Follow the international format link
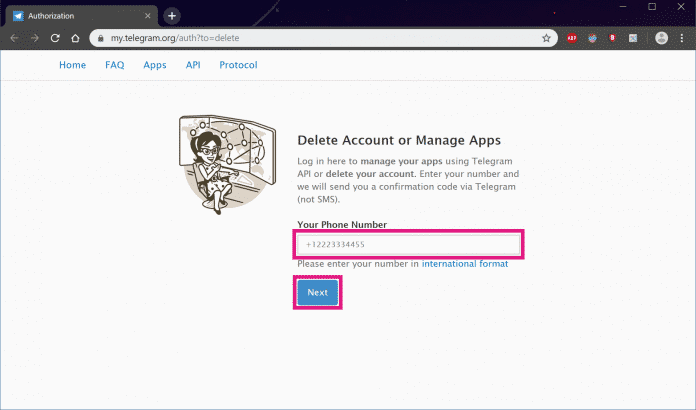696x410 pixels. tap(464, 264)
